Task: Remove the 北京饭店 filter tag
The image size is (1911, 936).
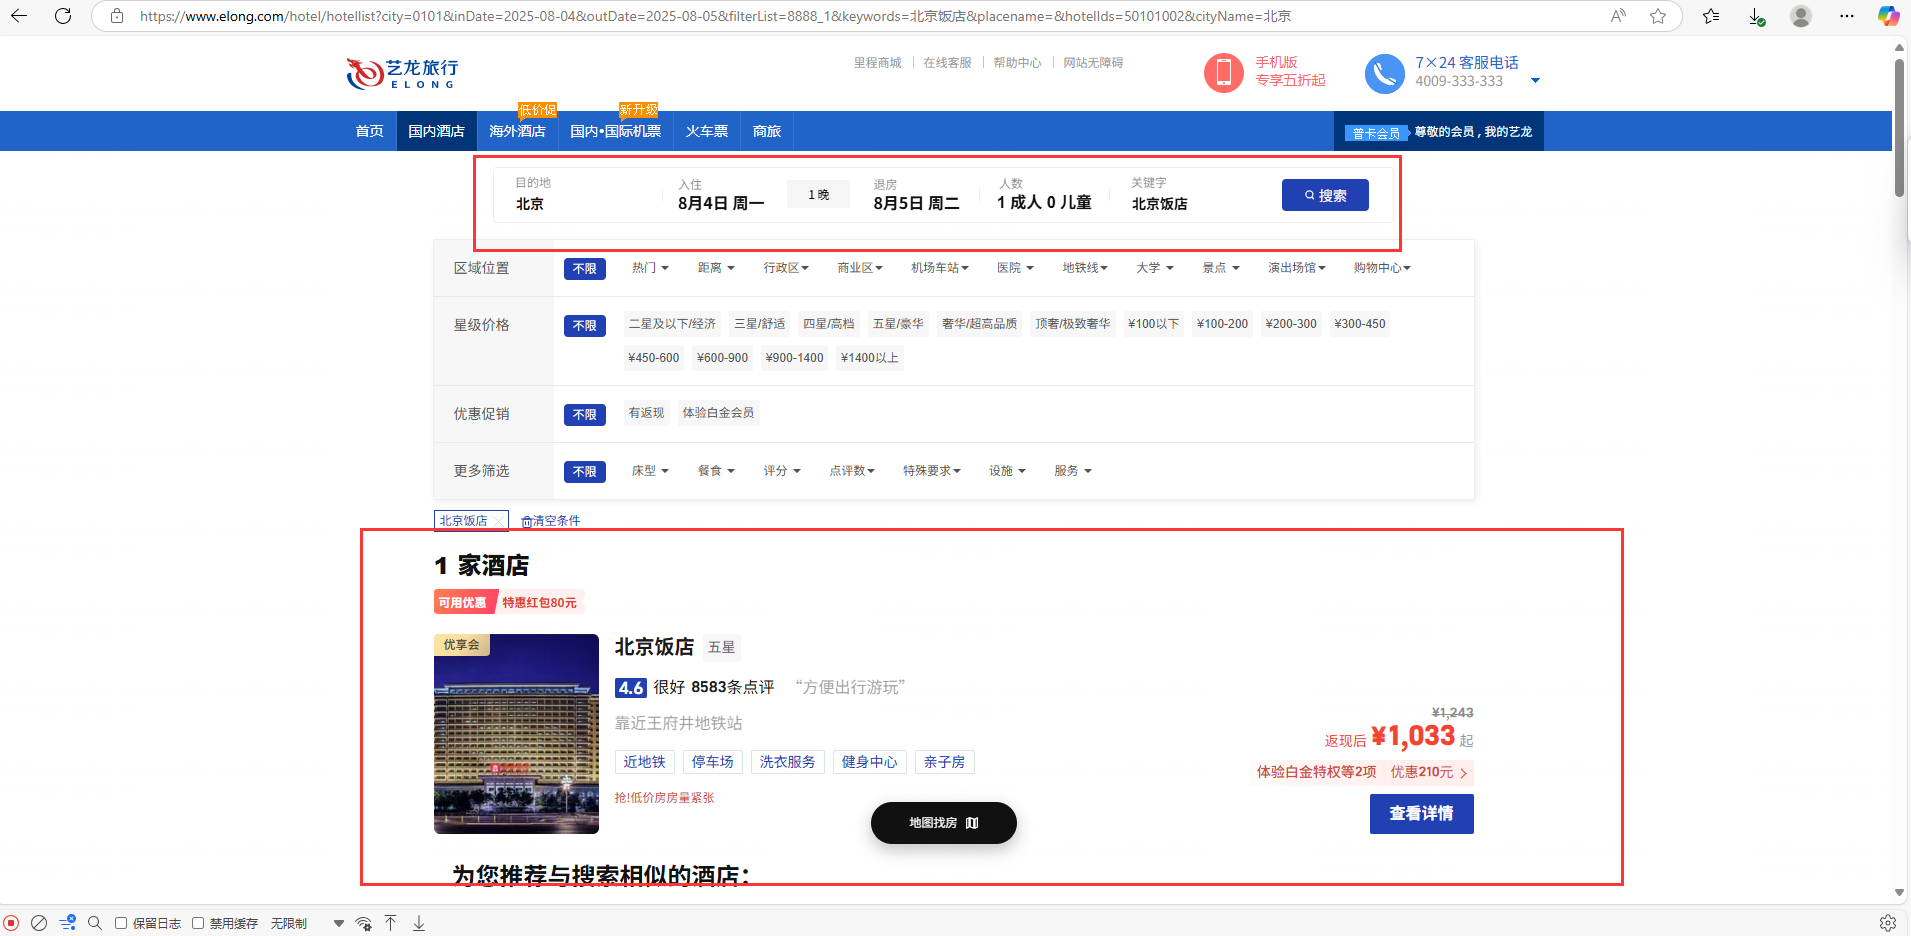Action: 499,521
